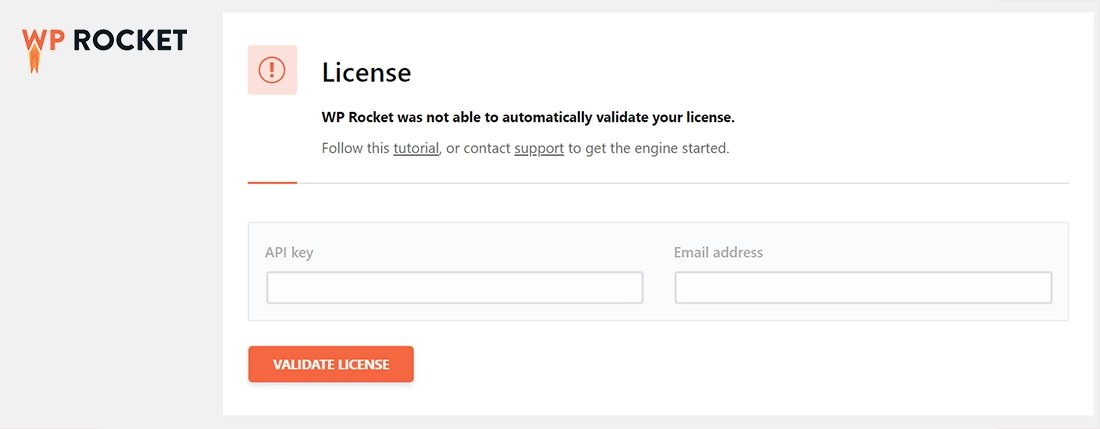
Task: Click the license validation error message
Action: point(528,118)
